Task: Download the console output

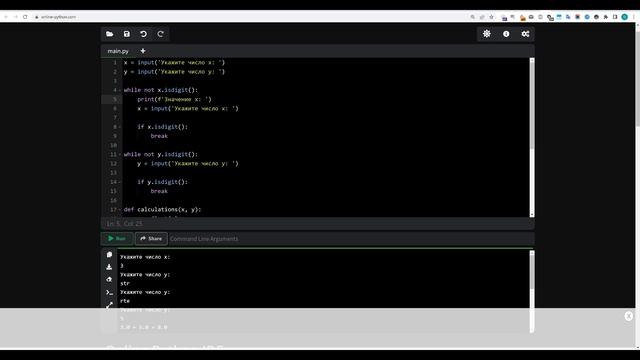Action: [x=109, y=267]
